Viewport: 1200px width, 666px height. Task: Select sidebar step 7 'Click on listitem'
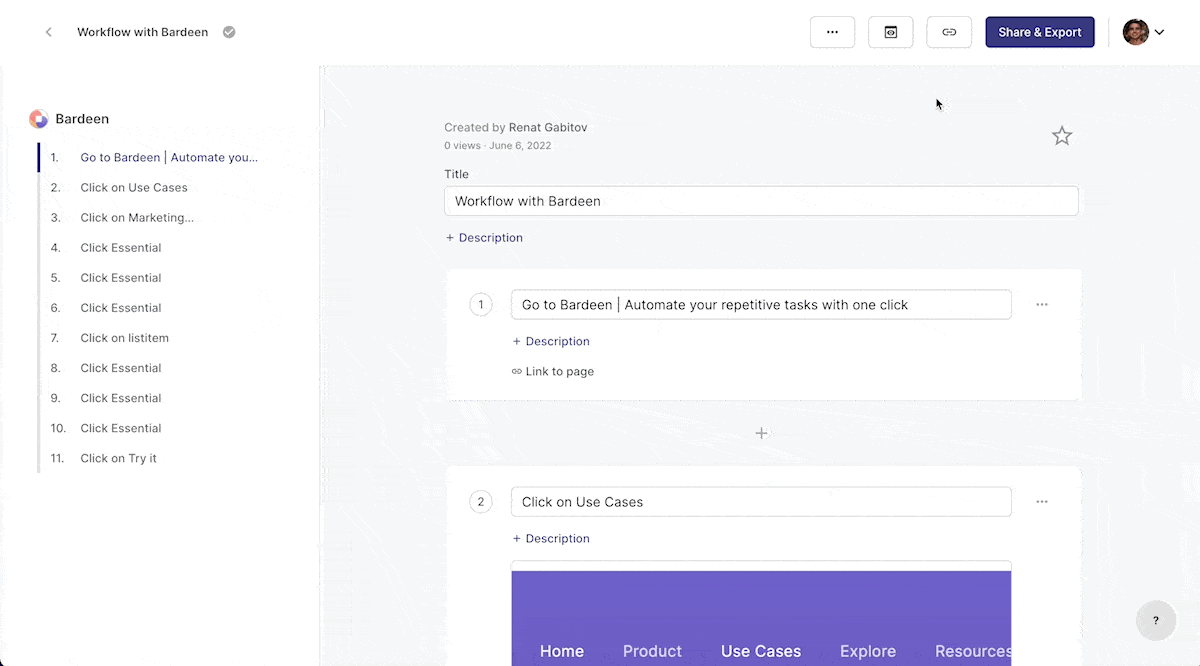pos(124,338)
